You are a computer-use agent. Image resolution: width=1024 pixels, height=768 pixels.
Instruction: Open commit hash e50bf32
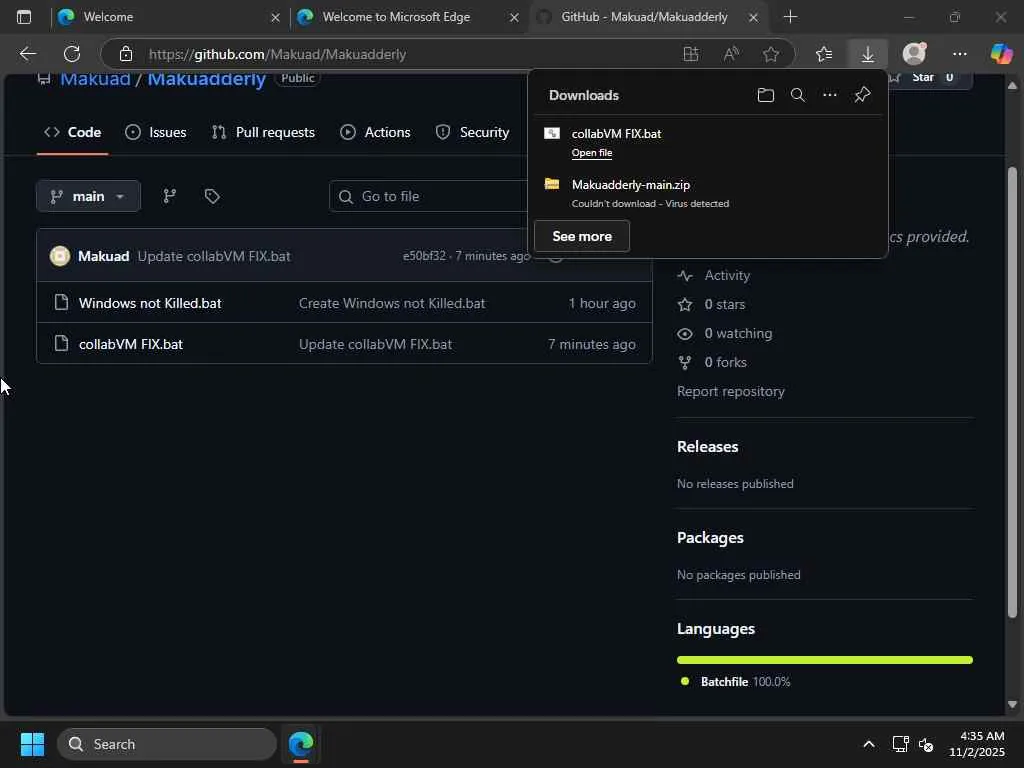click(424, 256)
